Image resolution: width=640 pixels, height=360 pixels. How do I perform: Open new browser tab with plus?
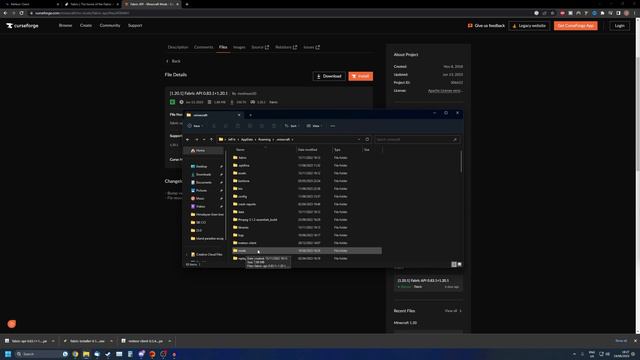tap(187, 4)
